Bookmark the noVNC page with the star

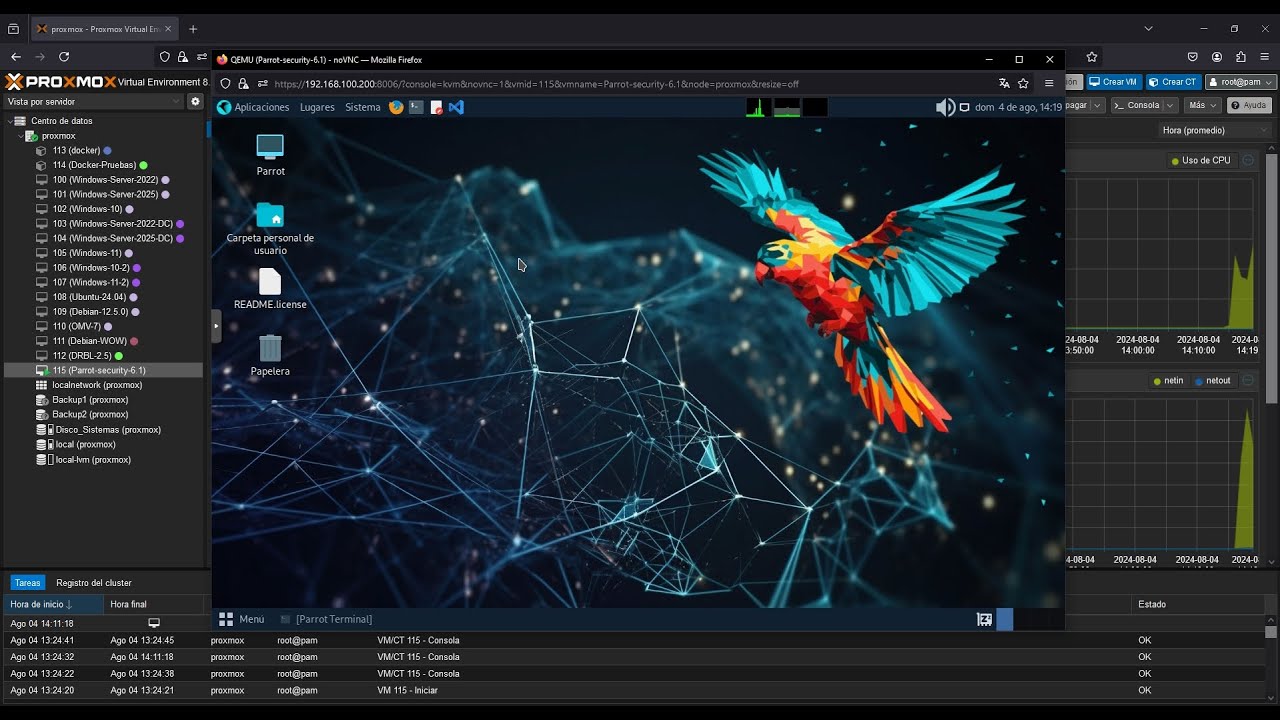(x=1023, y=84)
